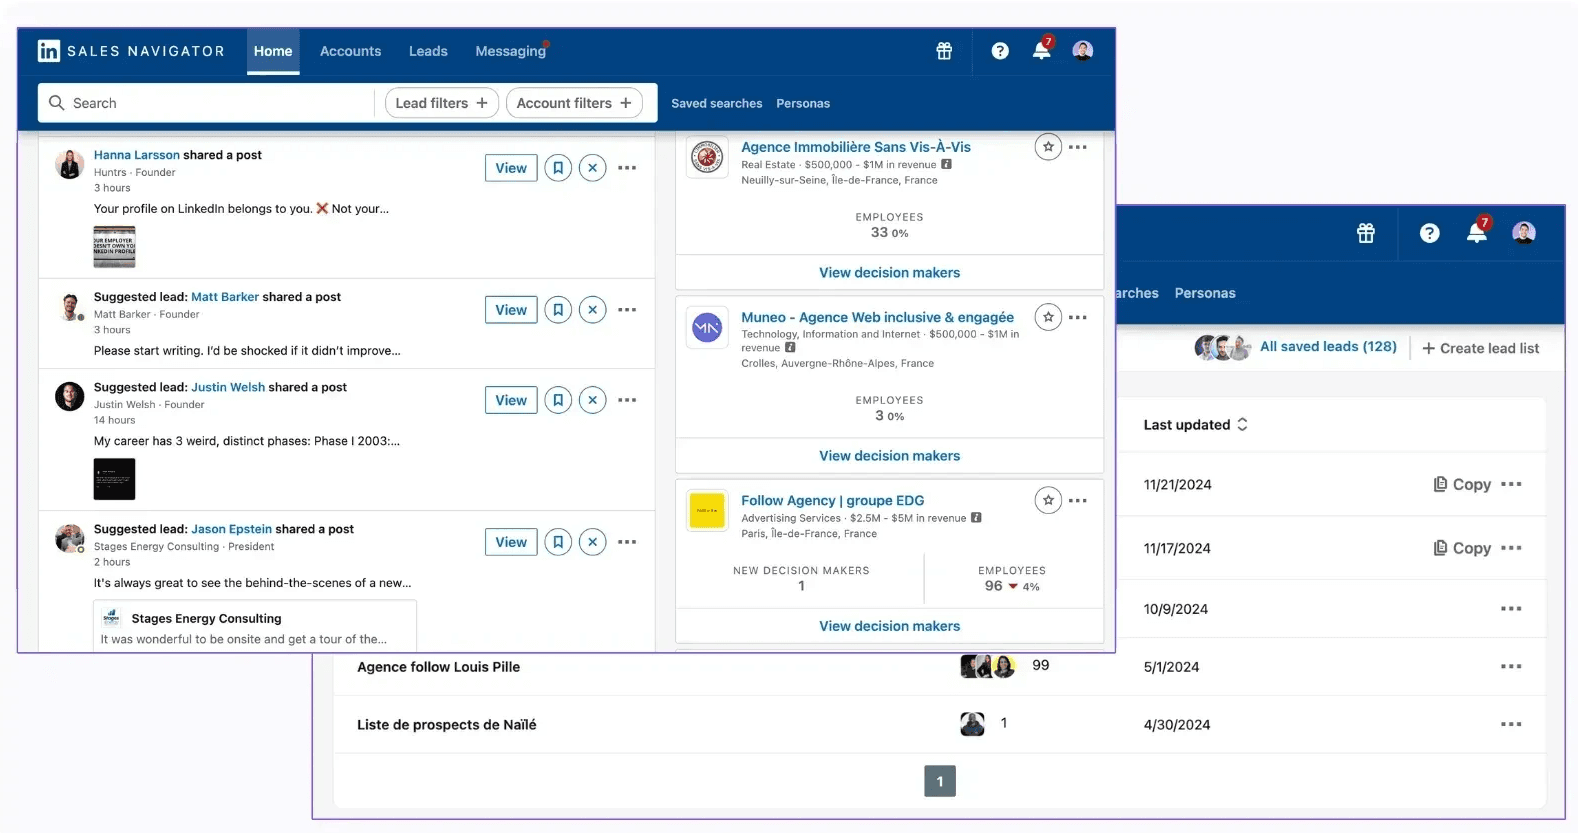Open the gift icon in front window header
The image size is (1578, 833).
pos(944,51)
